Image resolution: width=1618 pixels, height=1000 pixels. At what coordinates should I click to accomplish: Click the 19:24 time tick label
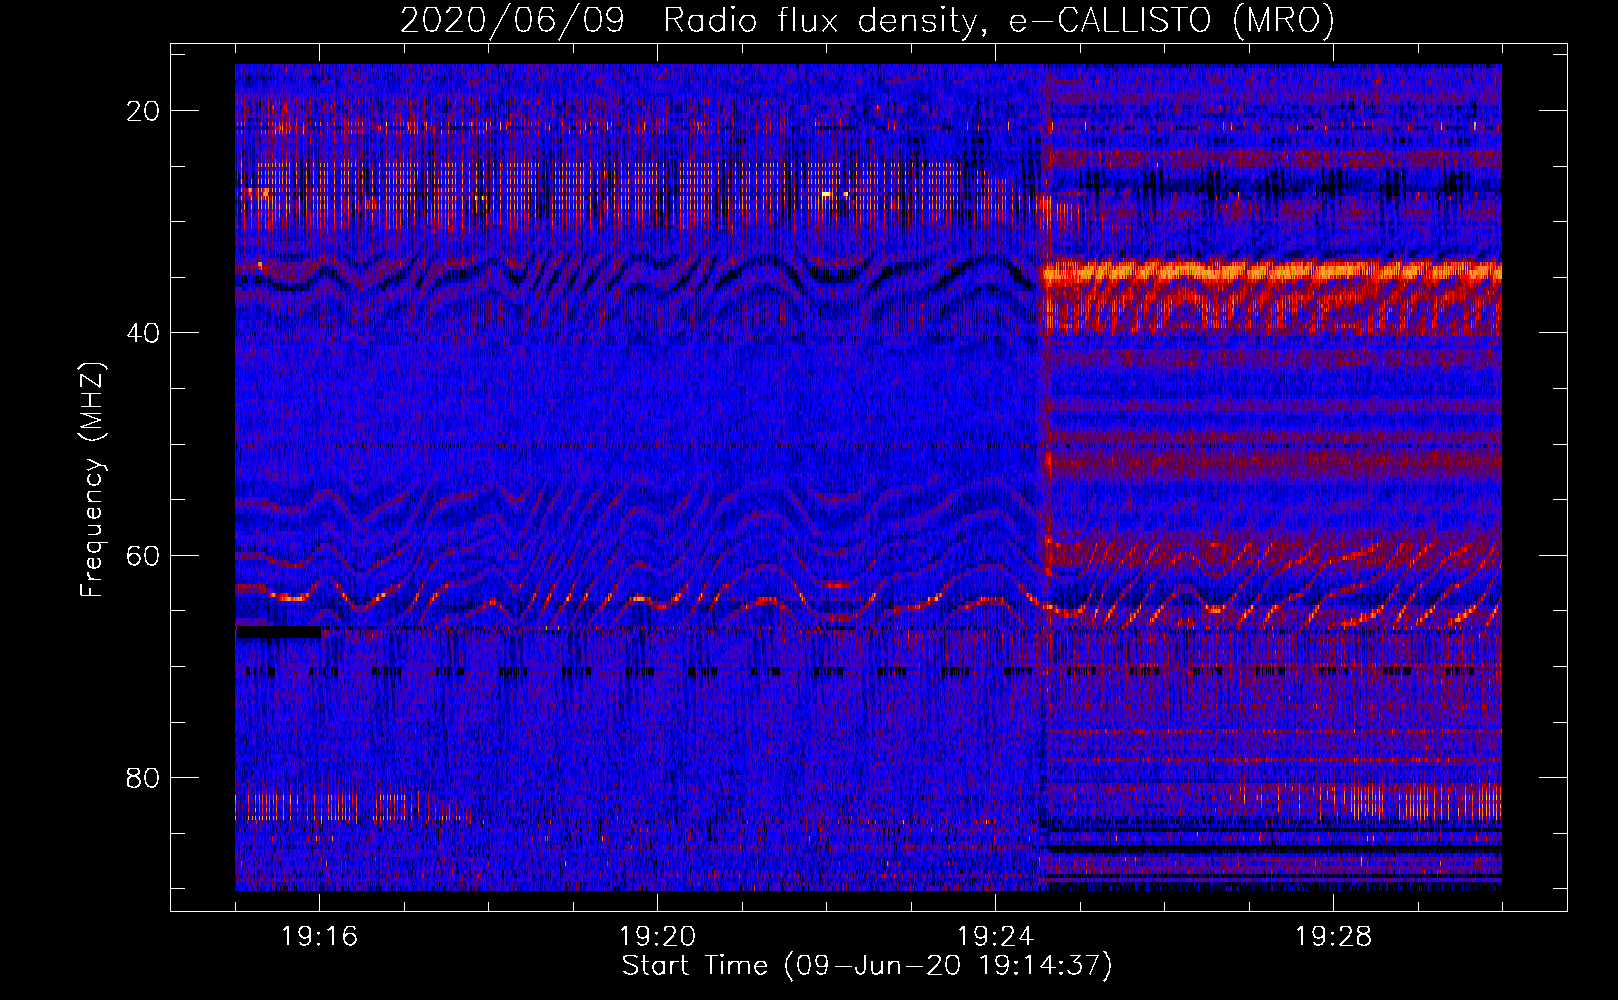[x=995, y=937]
